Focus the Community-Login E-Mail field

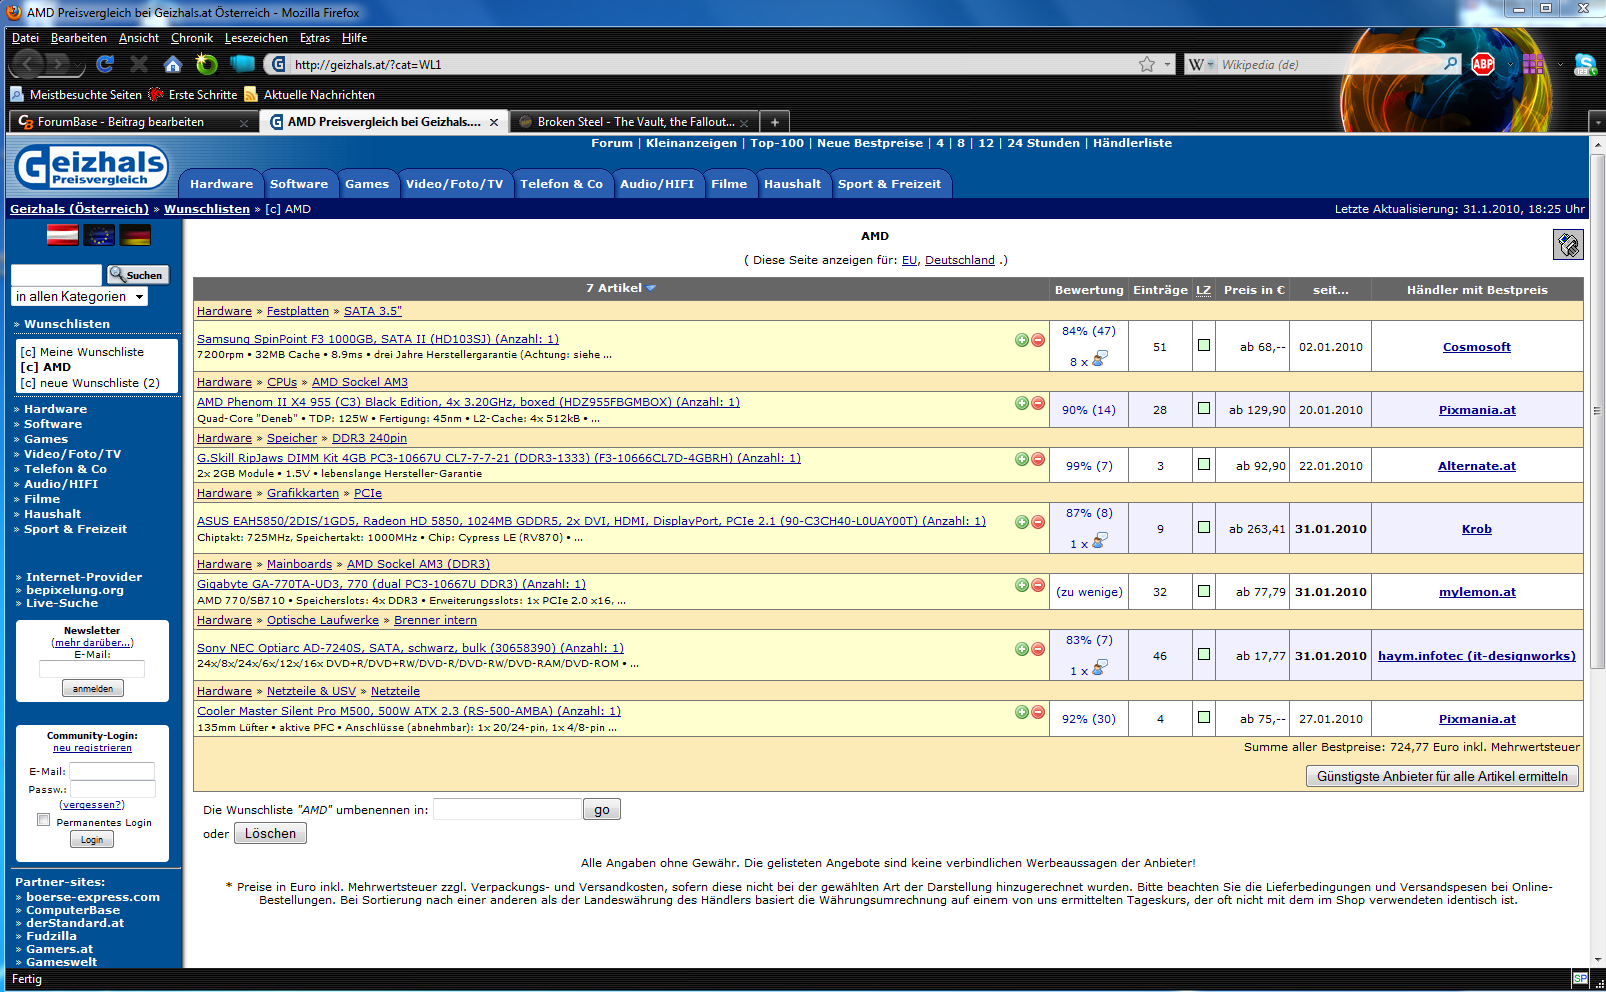(112, 771)
